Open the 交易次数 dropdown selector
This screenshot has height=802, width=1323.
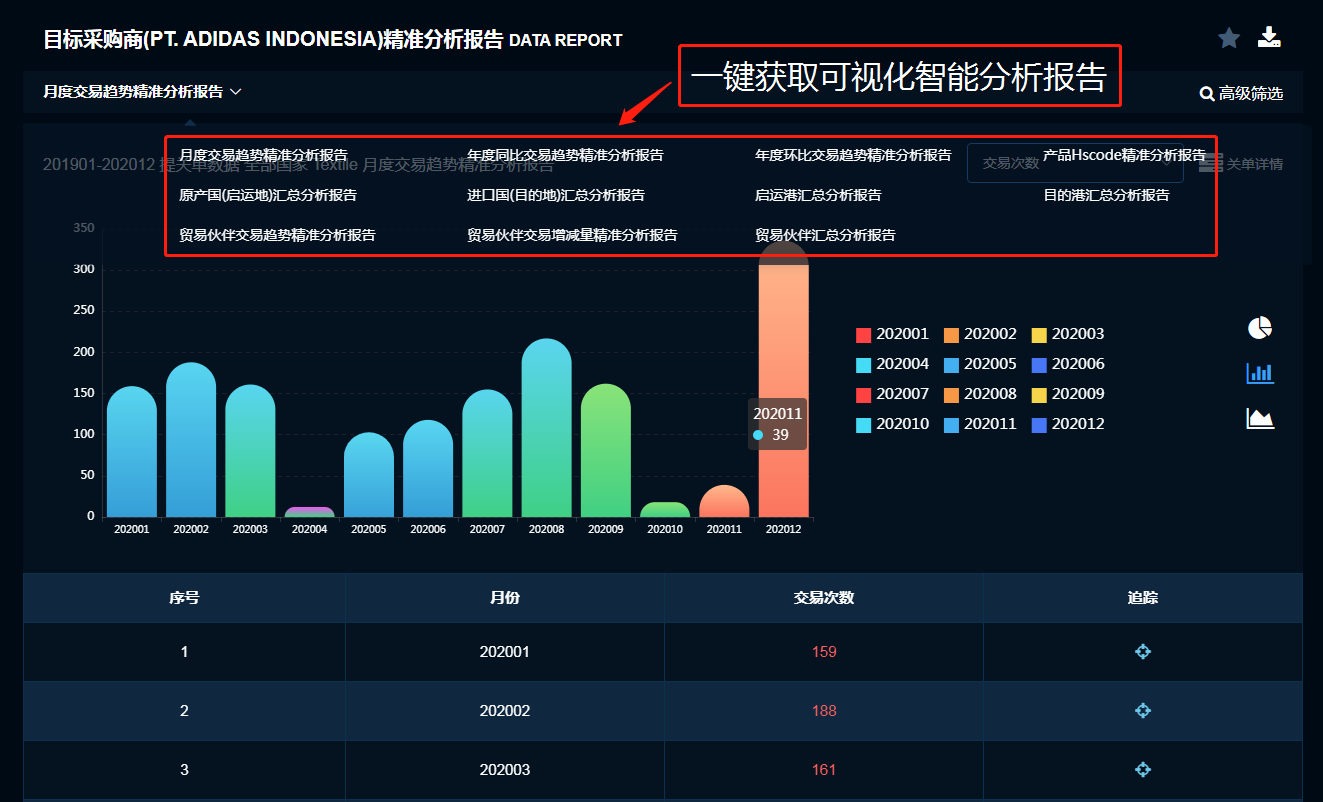tap(1074, 163)
